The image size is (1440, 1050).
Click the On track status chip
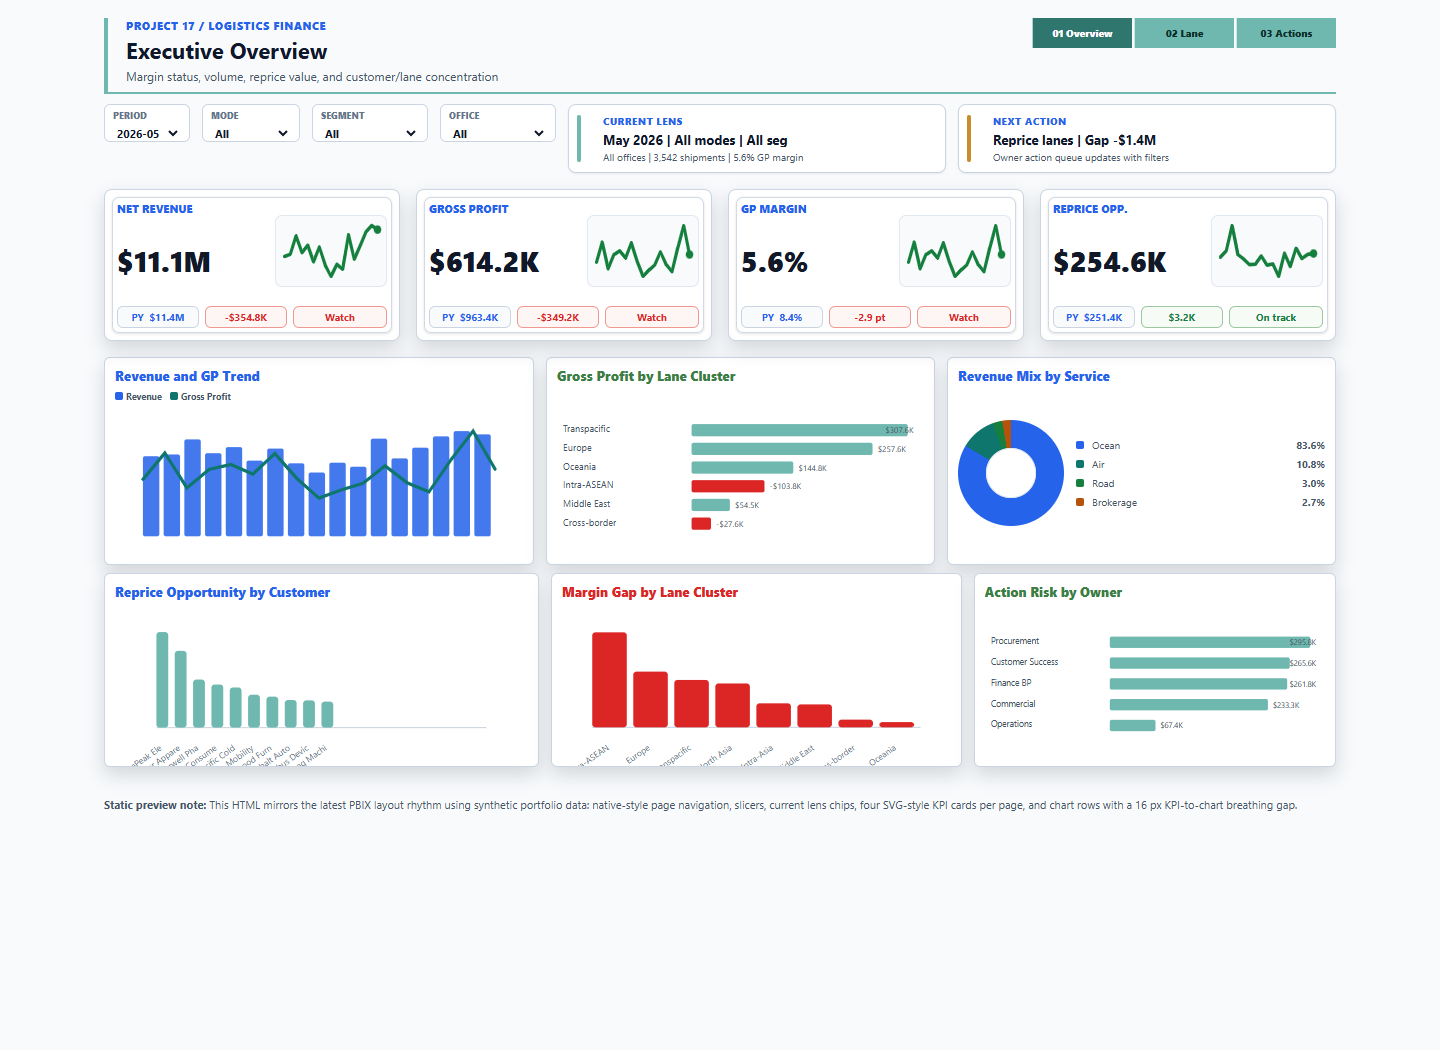1276,317
